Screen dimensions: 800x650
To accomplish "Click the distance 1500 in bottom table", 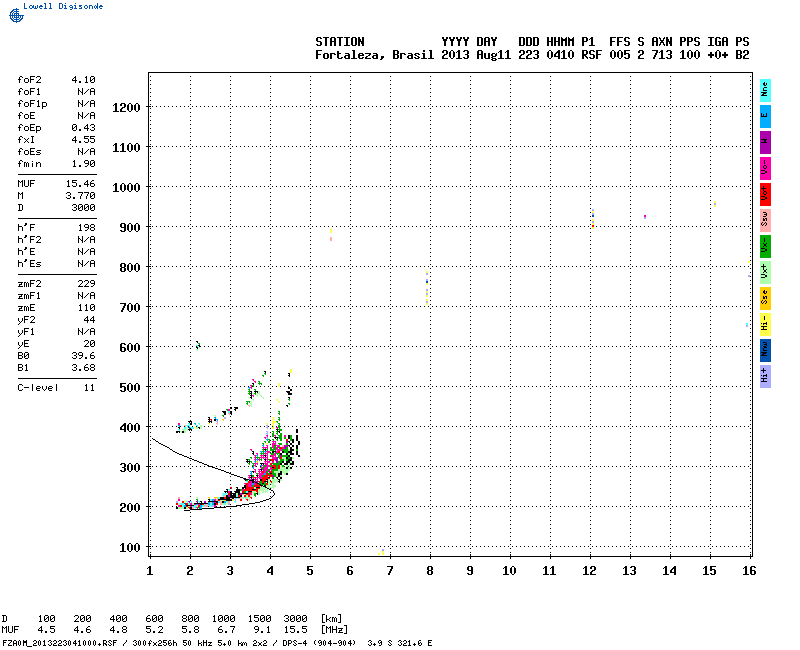I will pos(259,618).
